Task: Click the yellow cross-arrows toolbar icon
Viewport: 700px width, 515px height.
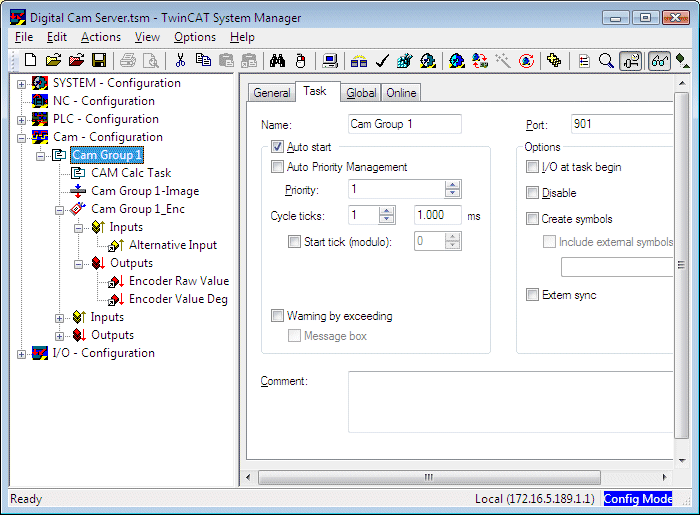Action: 554,60
